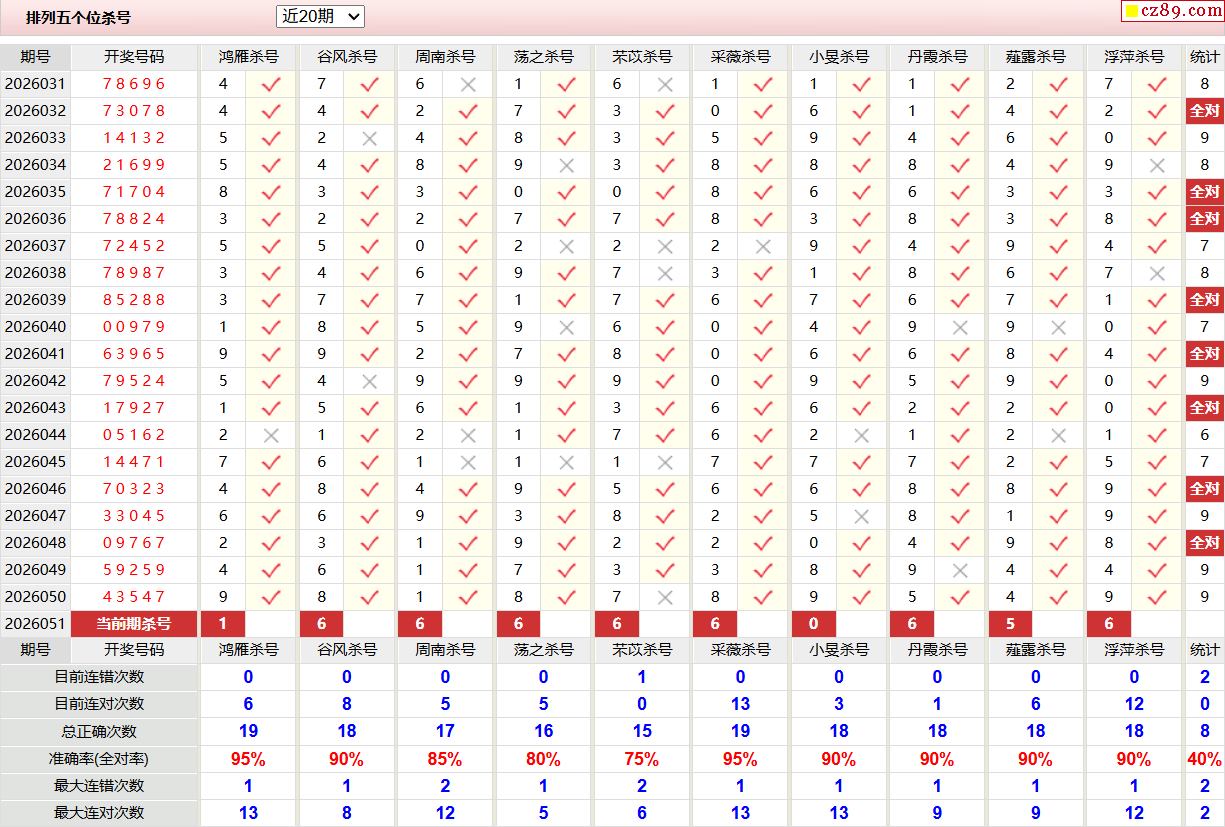Click the cross mark for 周南杀号 in row 2026031
1225x827 pixels.
click(468, 85)
